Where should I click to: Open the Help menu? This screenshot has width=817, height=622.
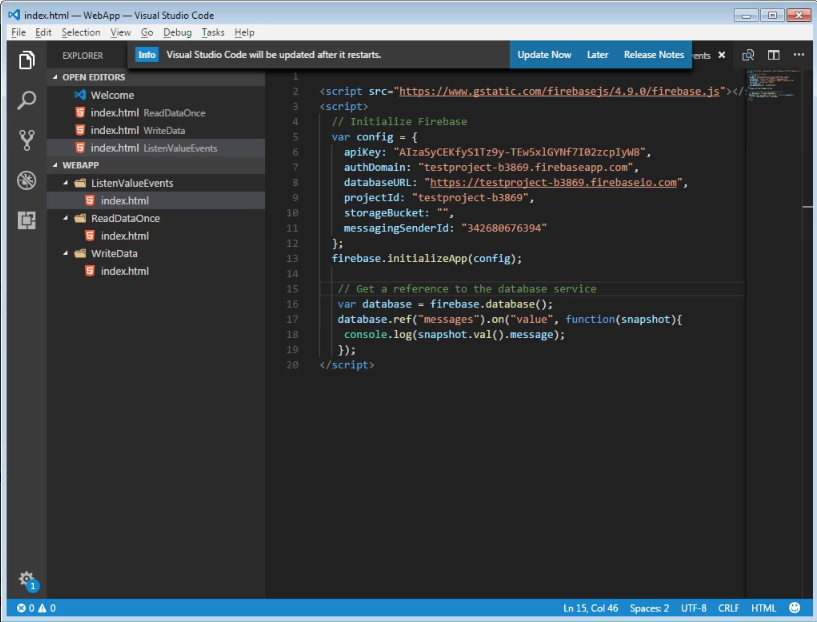pos(244,32)
